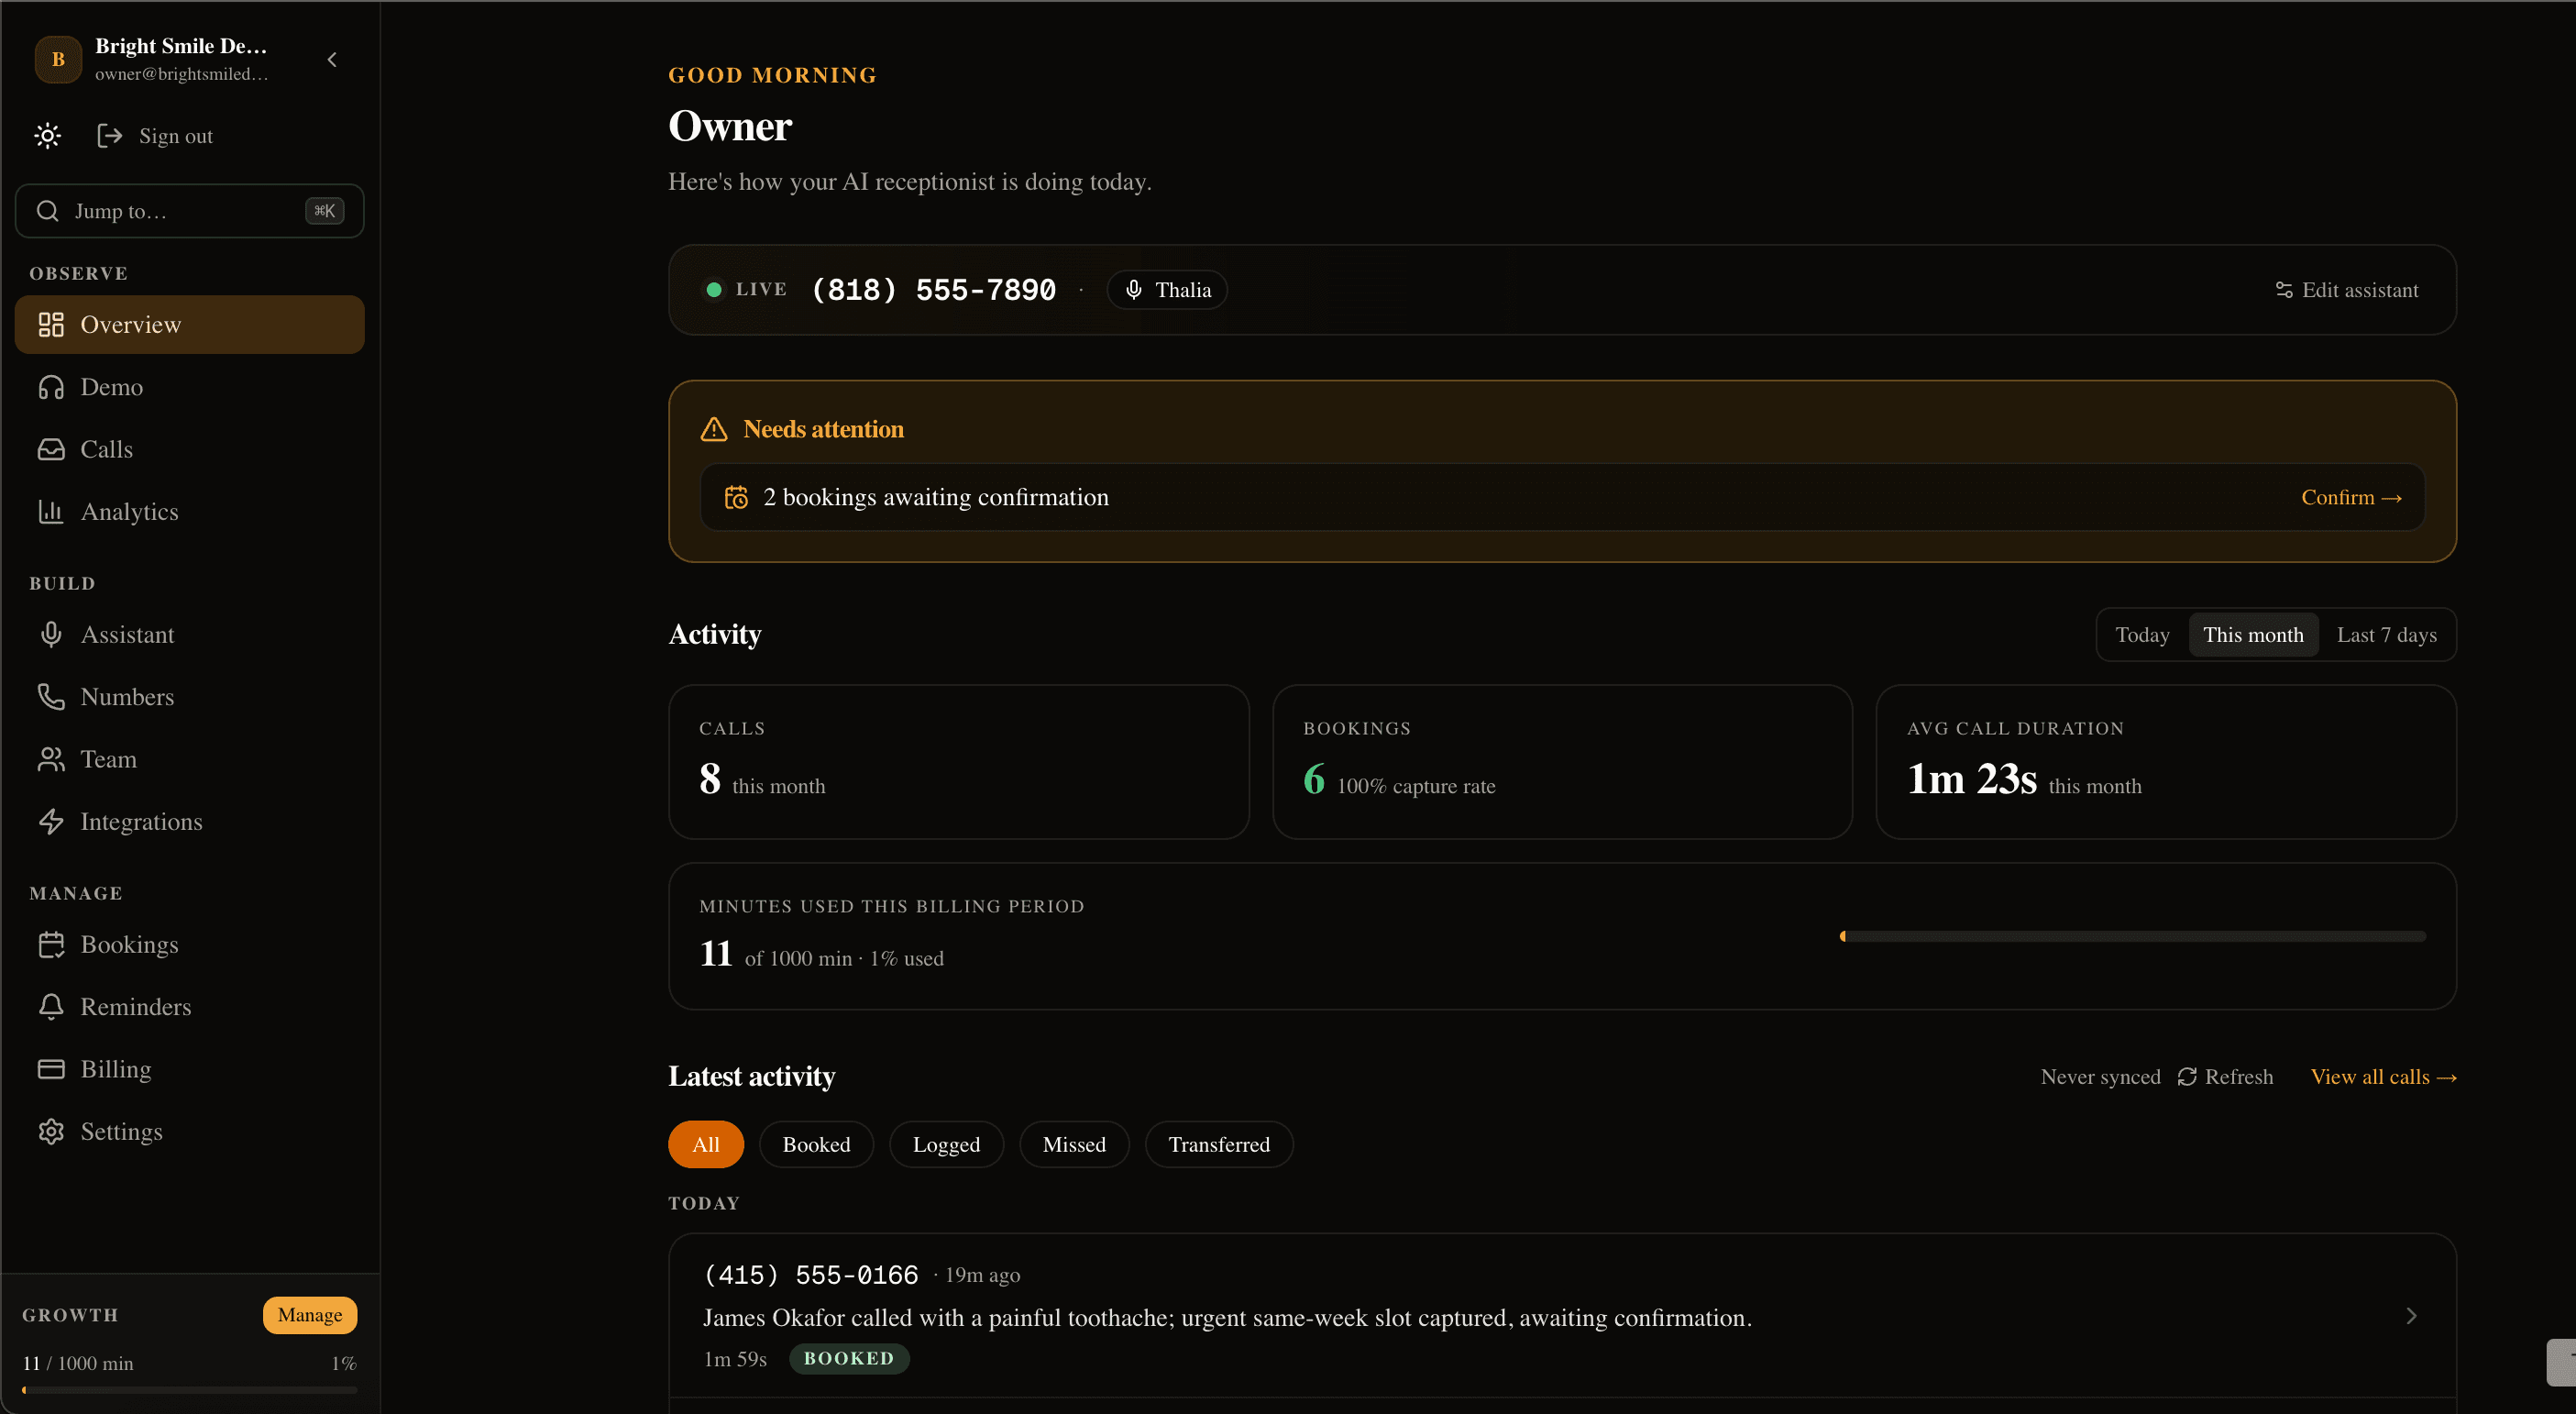Click the Assistant microphone icon
Image resolution: width=2576 pixels, height=1414 pixels.
tap(51, 635)
